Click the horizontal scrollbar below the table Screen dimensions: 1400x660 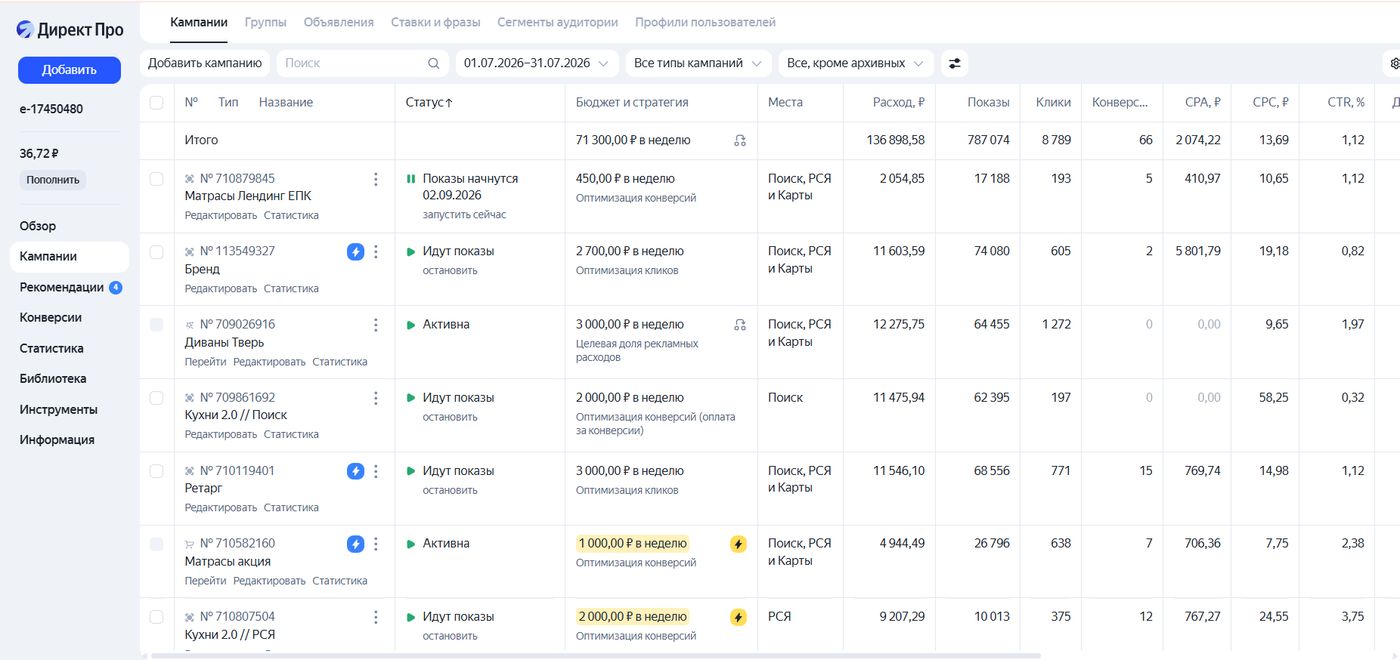coord(595,656)
